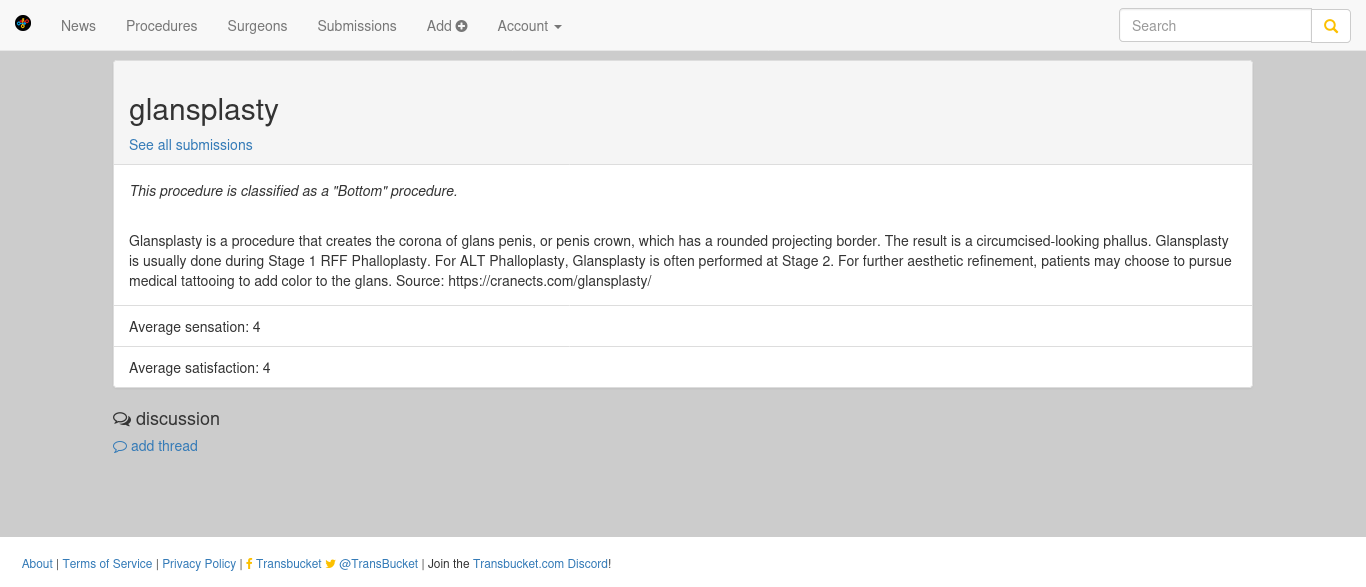This screenshot has width=1366, height=587.
Task: Click the speech bubble icon beside add thread
Action: (120, 447)
